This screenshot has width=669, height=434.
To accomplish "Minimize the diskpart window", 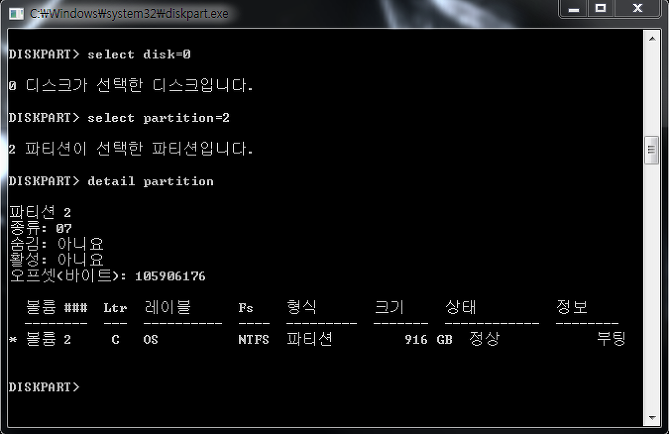I will (x=574, y=9).
